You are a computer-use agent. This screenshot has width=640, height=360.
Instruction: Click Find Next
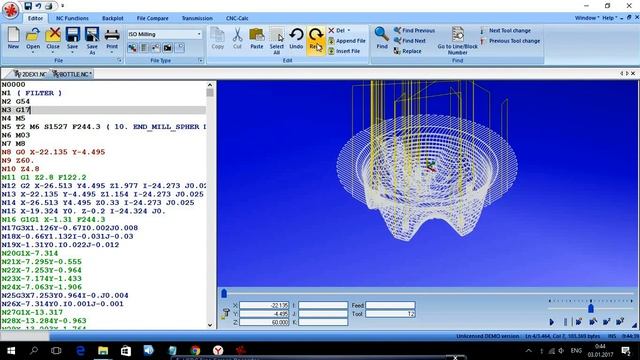pyautogui.click(x=410, y=41)
